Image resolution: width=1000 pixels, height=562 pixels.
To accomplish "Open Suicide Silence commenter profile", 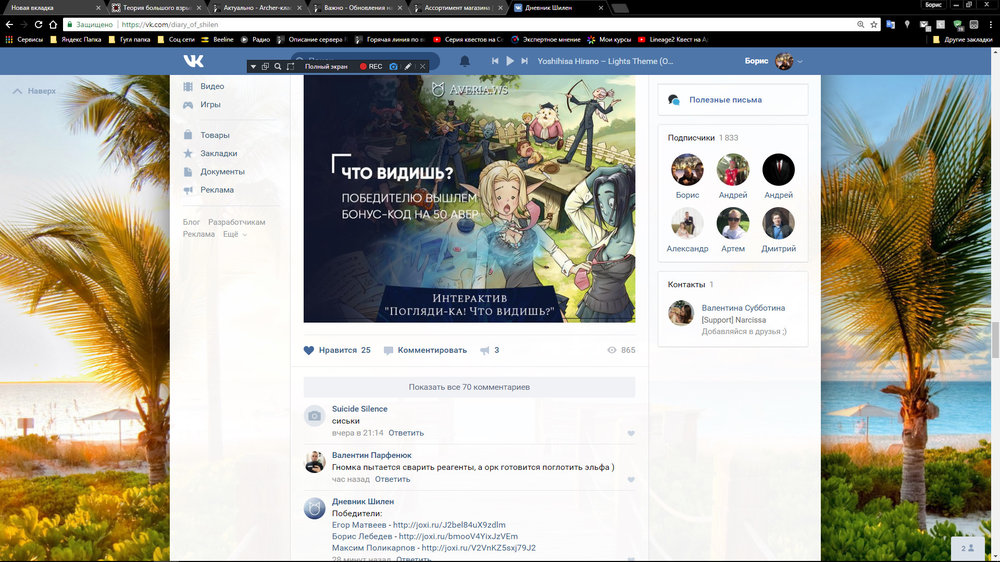I will pos(360,409).
